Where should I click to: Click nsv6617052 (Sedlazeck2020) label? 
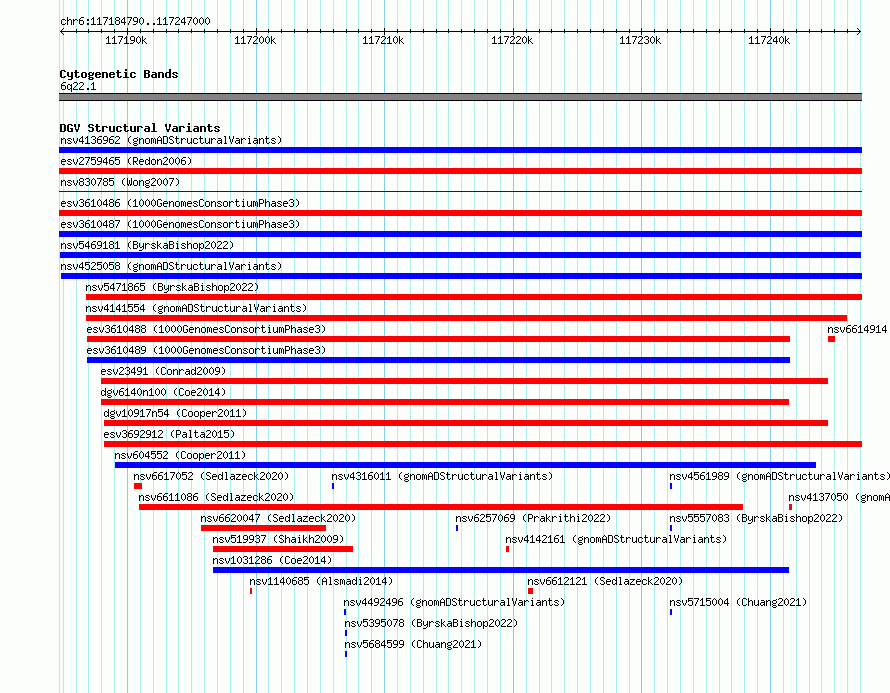[x=211, y=476]
